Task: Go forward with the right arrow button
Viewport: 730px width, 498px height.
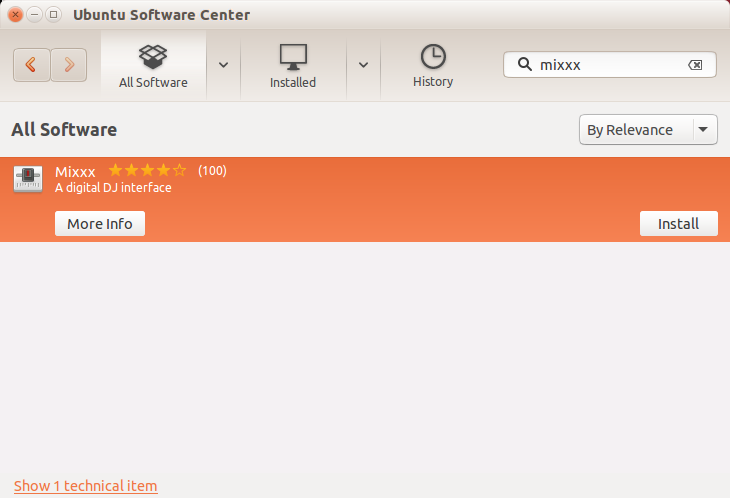Action: point(69,65)
